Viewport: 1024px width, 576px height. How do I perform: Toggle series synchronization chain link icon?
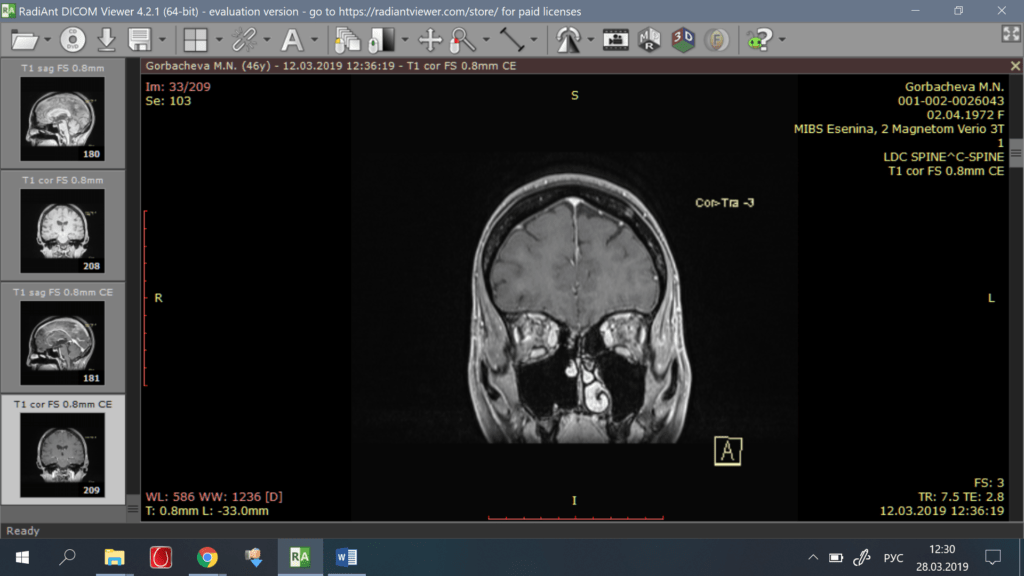244,40
